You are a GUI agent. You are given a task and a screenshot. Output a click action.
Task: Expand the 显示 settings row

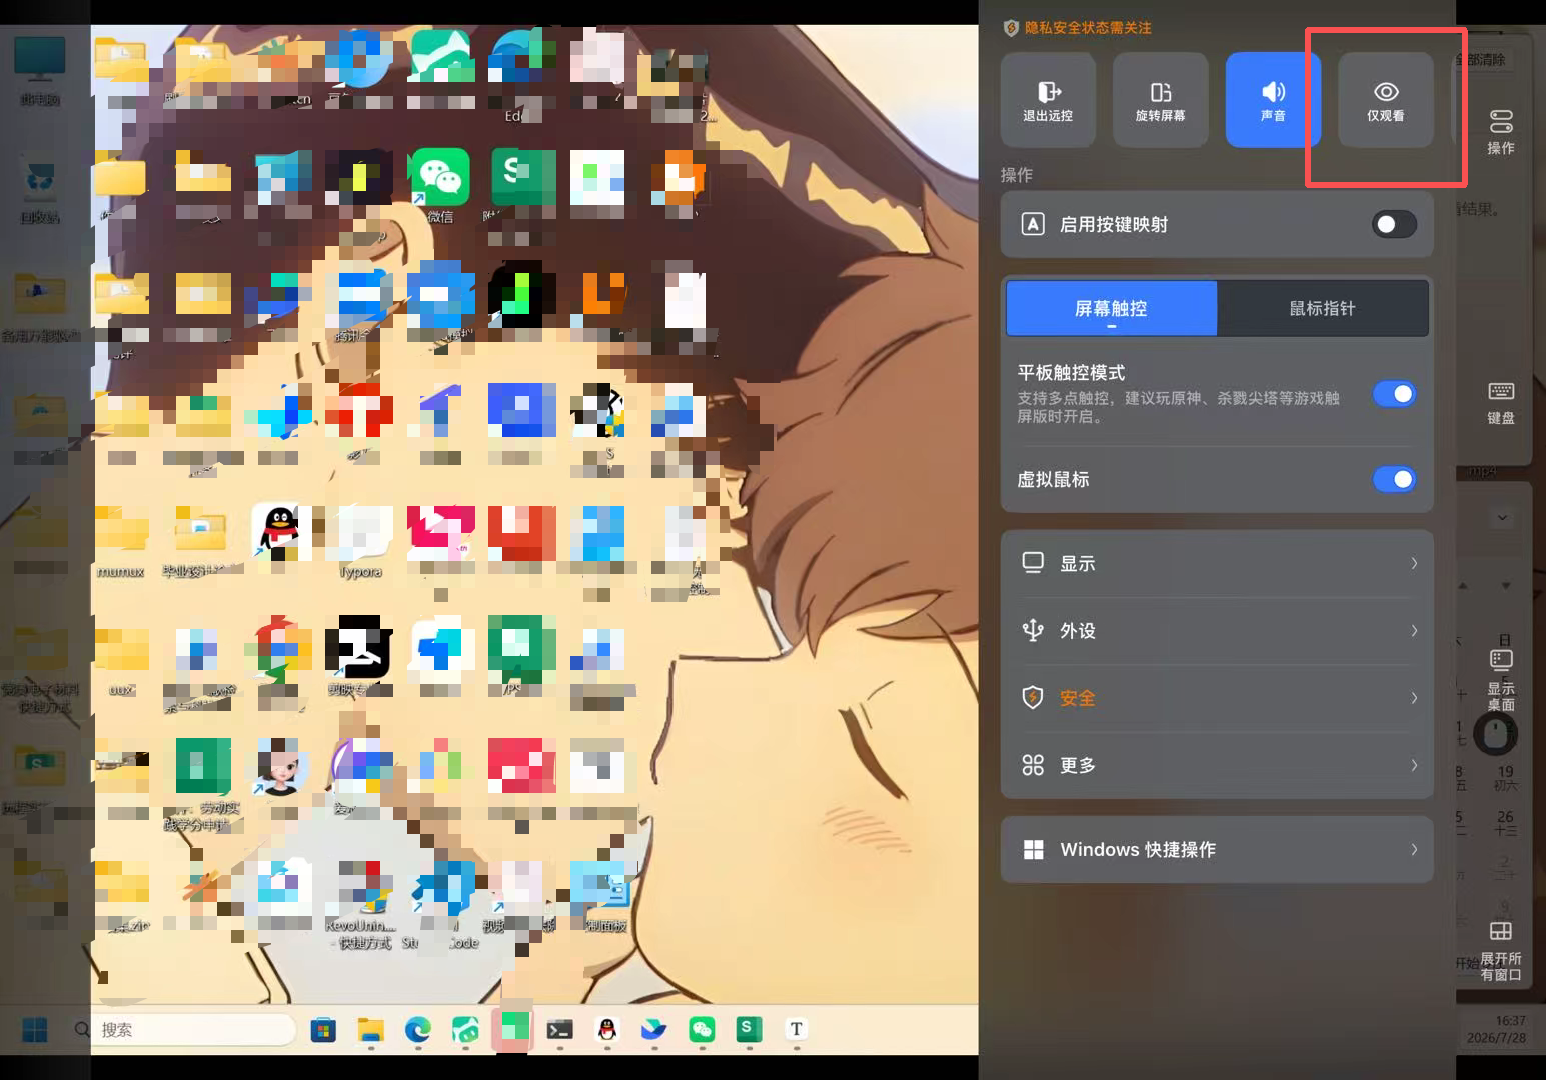(x=1217, y=563)
